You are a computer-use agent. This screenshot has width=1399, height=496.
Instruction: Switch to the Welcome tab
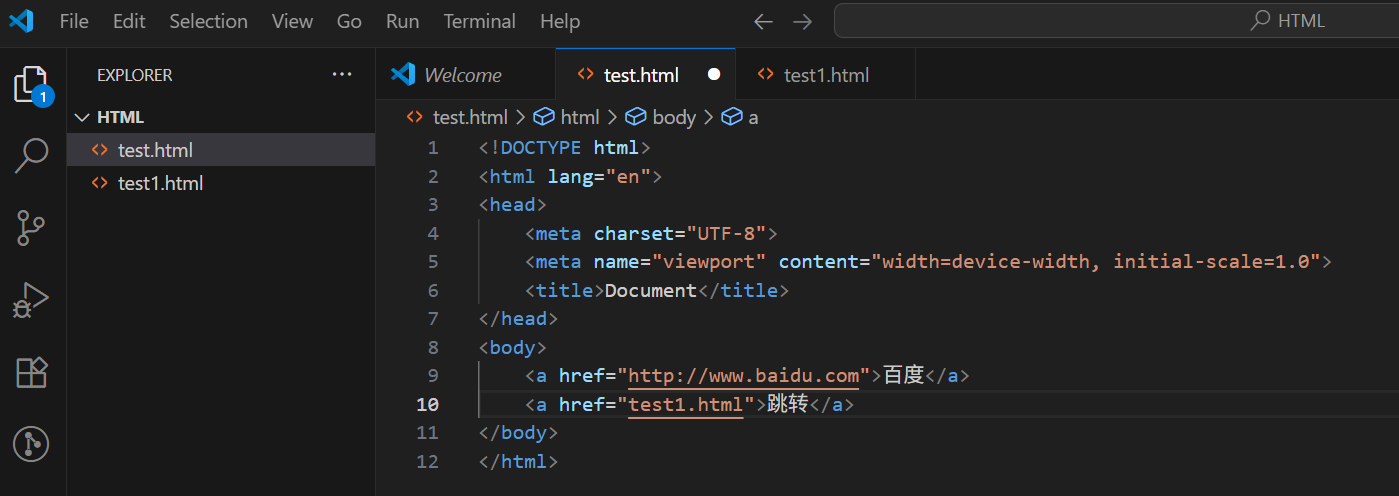click(465, 75)
